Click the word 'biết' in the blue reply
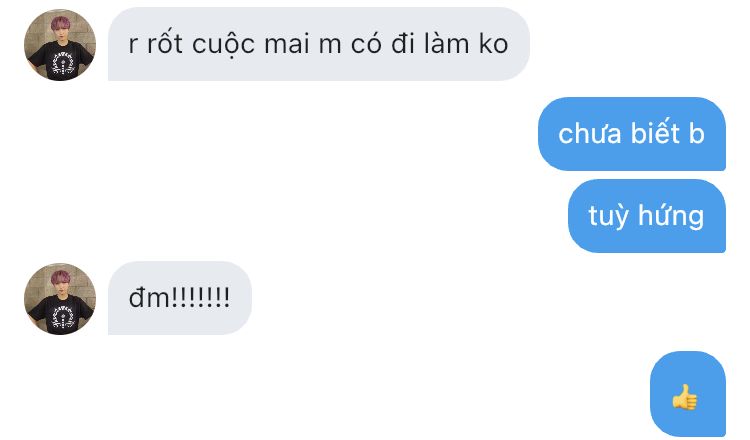This screenshot has height=440, width=750. 655,132
